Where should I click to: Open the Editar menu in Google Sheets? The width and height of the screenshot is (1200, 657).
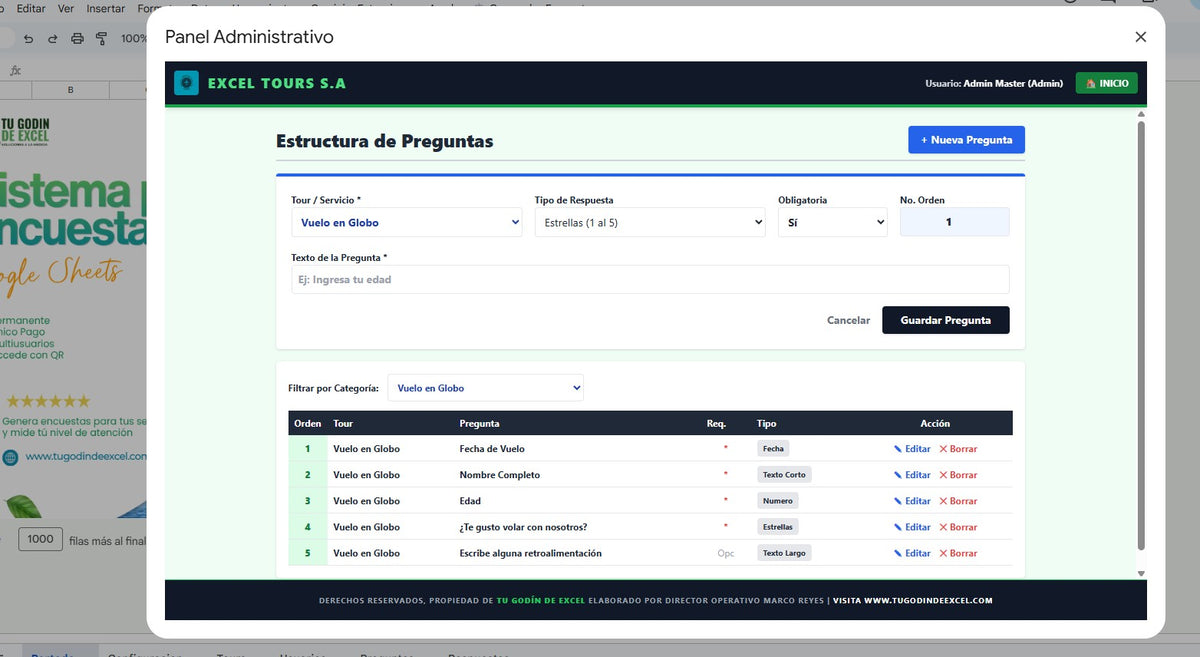click(x=31, y=8)
